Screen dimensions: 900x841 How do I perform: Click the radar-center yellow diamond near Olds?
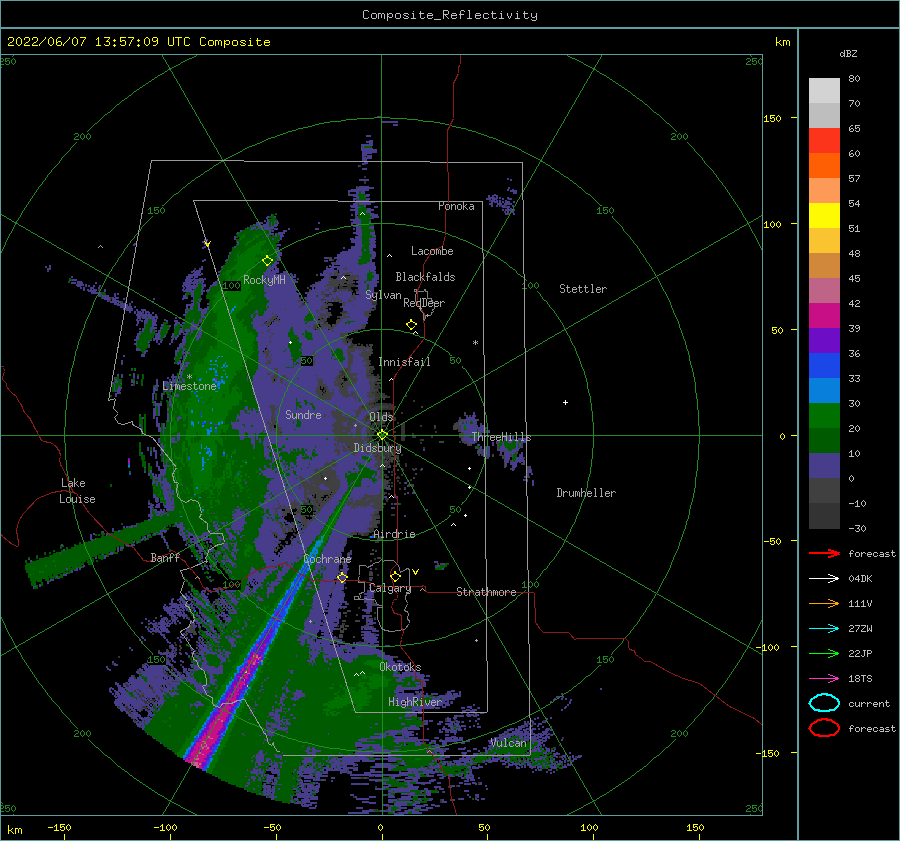[382, 435]
